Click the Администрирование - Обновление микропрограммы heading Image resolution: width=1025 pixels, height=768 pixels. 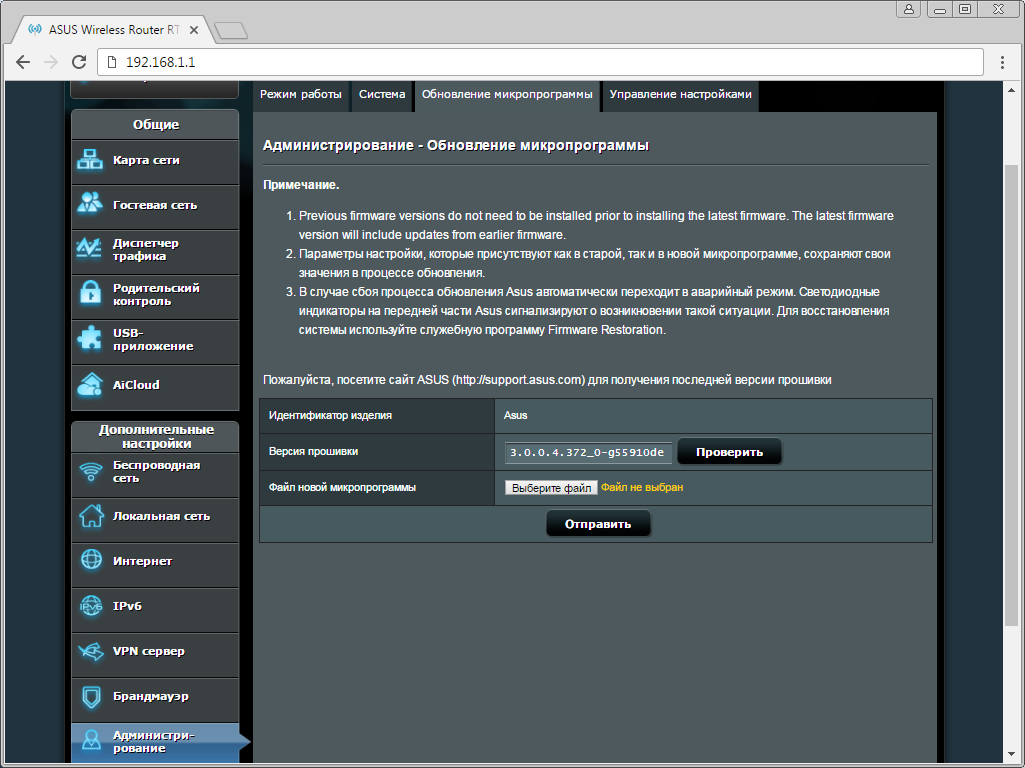tap(456, 145)
